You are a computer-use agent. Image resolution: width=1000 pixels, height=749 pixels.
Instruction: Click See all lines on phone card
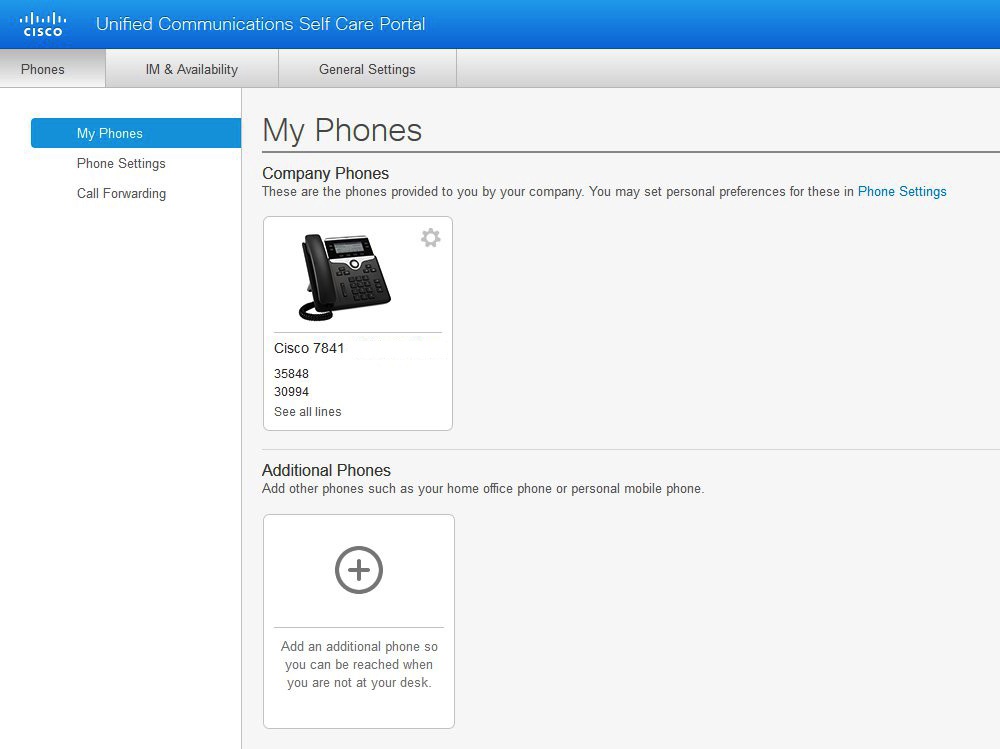(307, 412)
